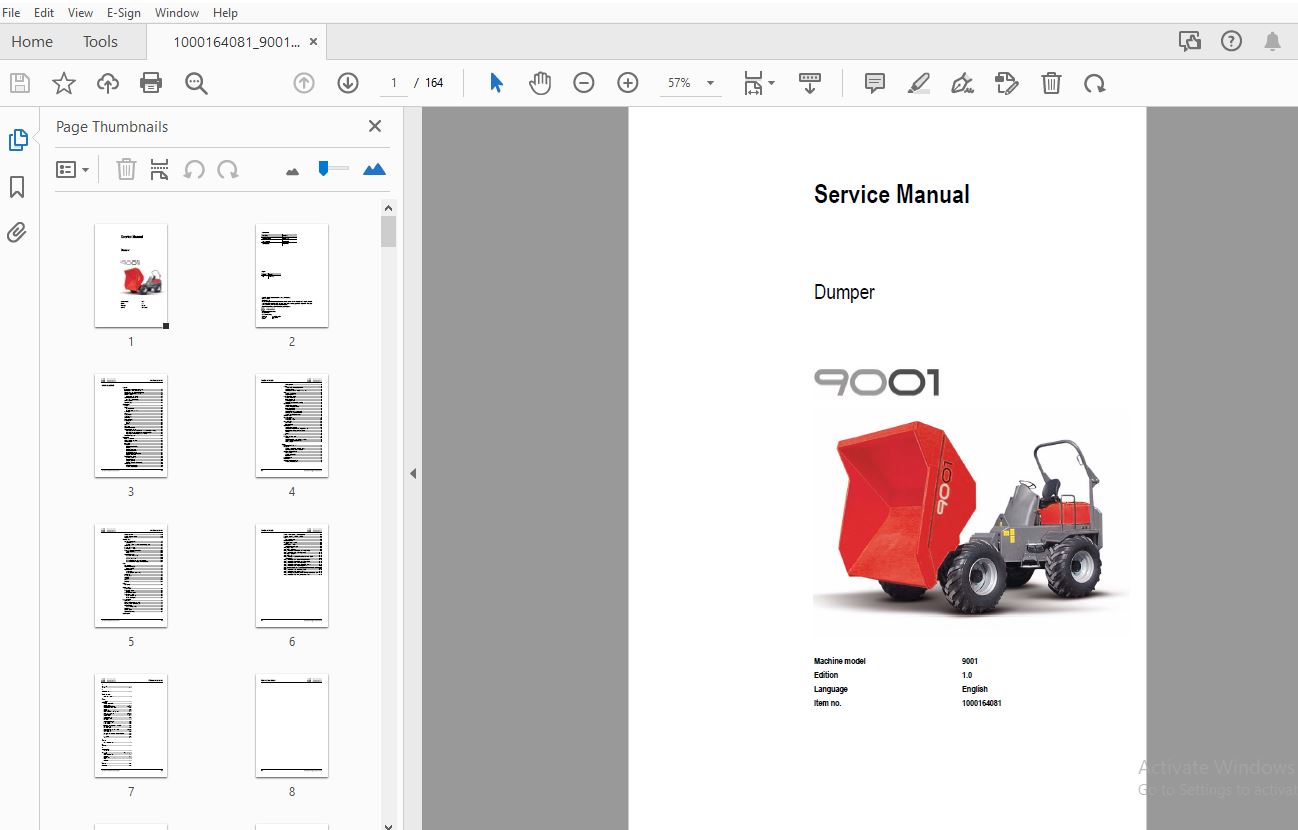Select page 7 thumbnail
The width and height of the screenshot is (1298, 830).
[131, 726]
